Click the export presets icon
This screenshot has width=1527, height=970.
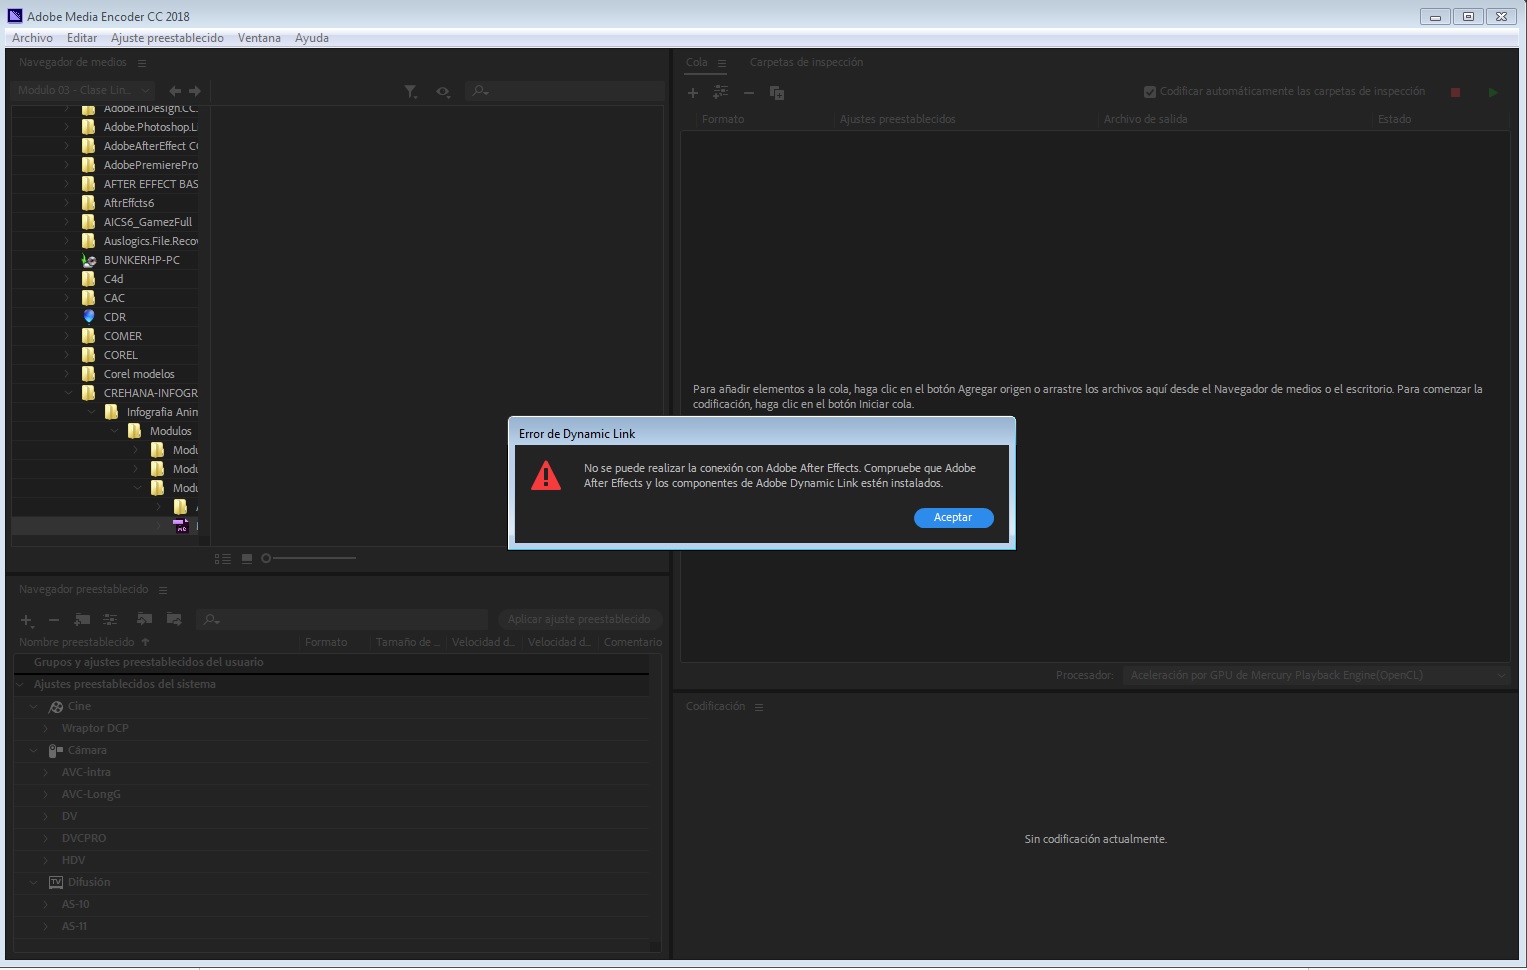[x=174, y=619]
